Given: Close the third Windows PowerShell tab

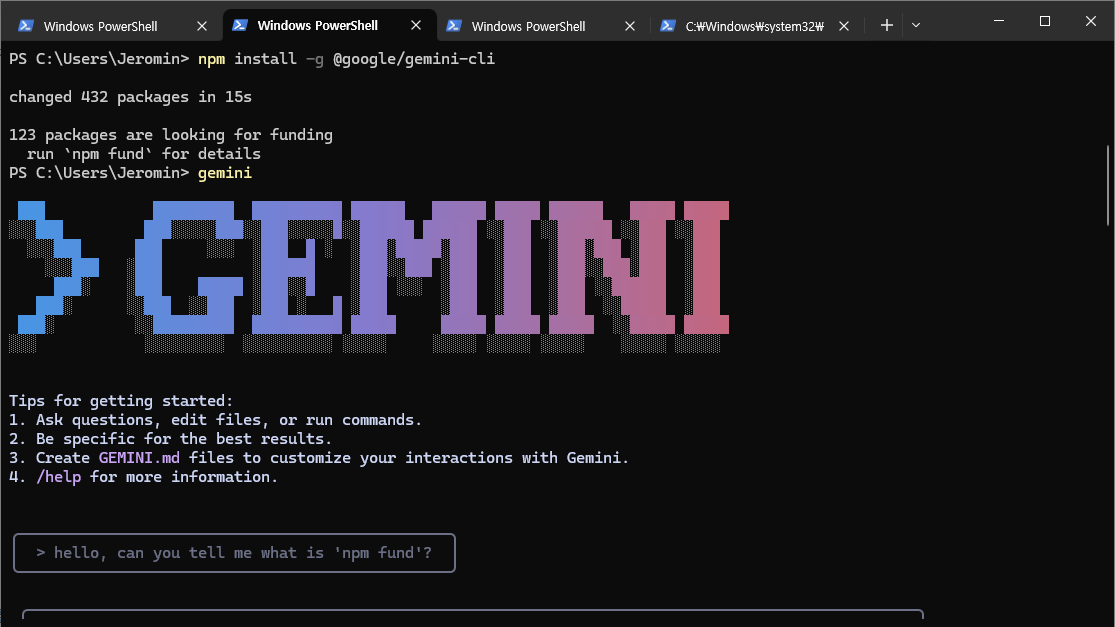Looking at the screenshot, I should 630,26.
